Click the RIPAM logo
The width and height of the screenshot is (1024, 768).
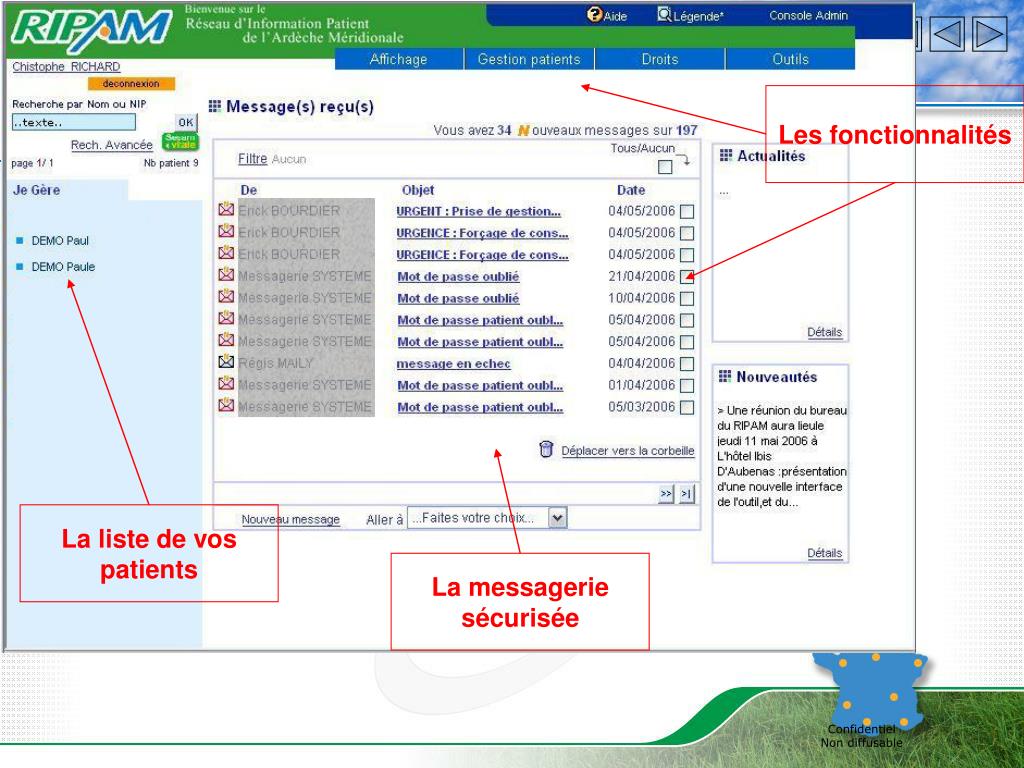91,31
